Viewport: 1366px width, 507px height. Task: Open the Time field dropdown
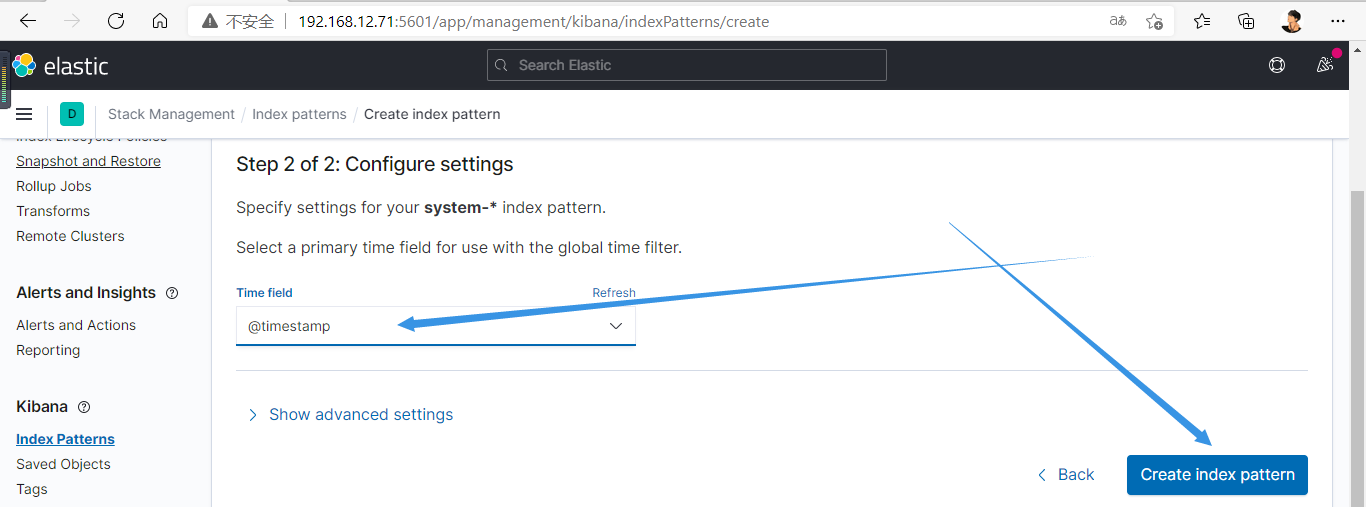(436, 326)
